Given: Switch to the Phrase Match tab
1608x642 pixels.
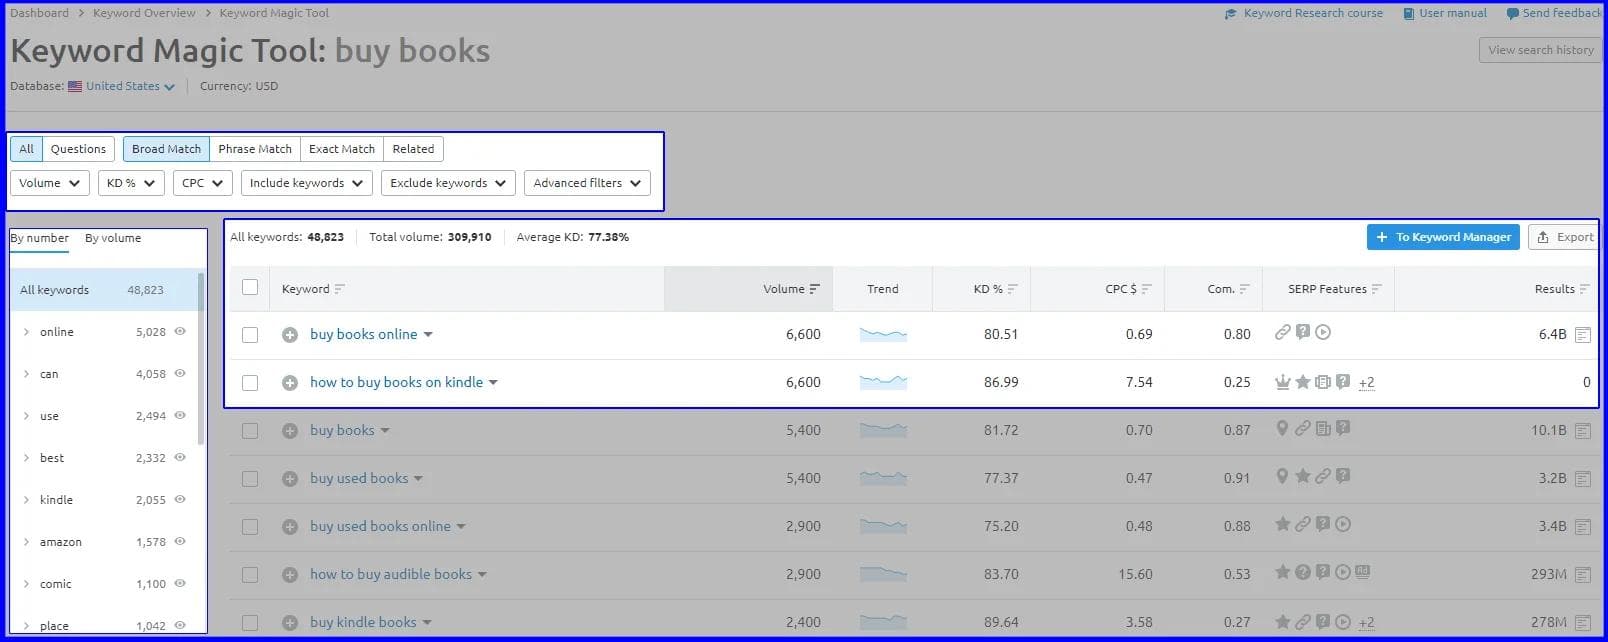Looking at the screenshot, I should click(x=255, y=149).
